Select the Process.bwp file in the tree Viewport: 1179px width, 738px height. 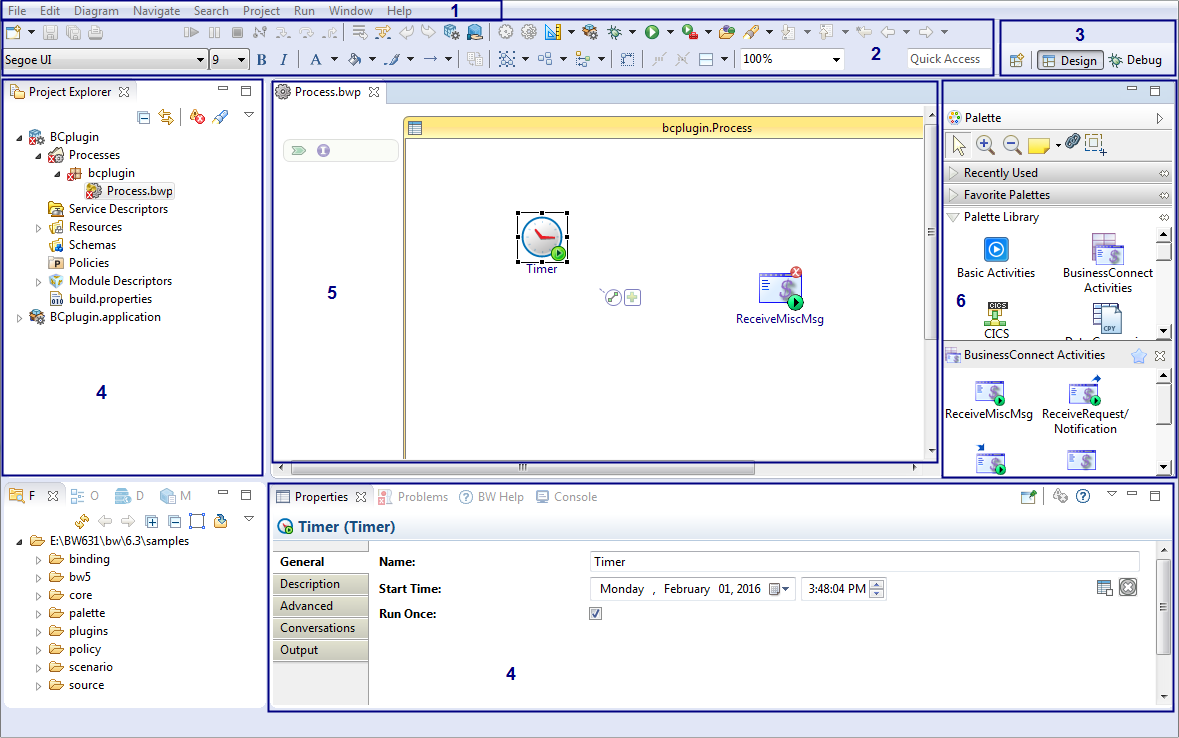(139, 191)
